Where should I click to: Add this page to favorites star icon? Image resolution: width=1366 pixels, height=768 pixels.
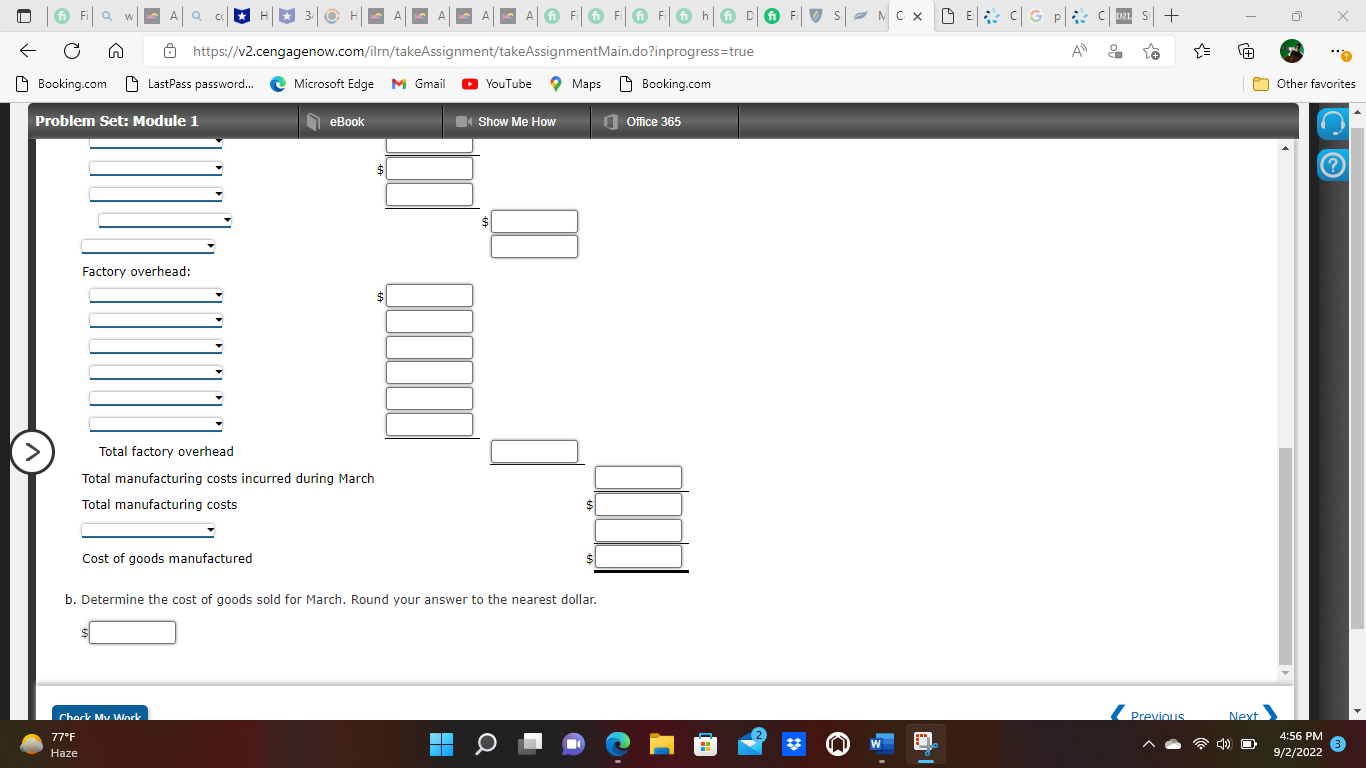click(1150, 51)
